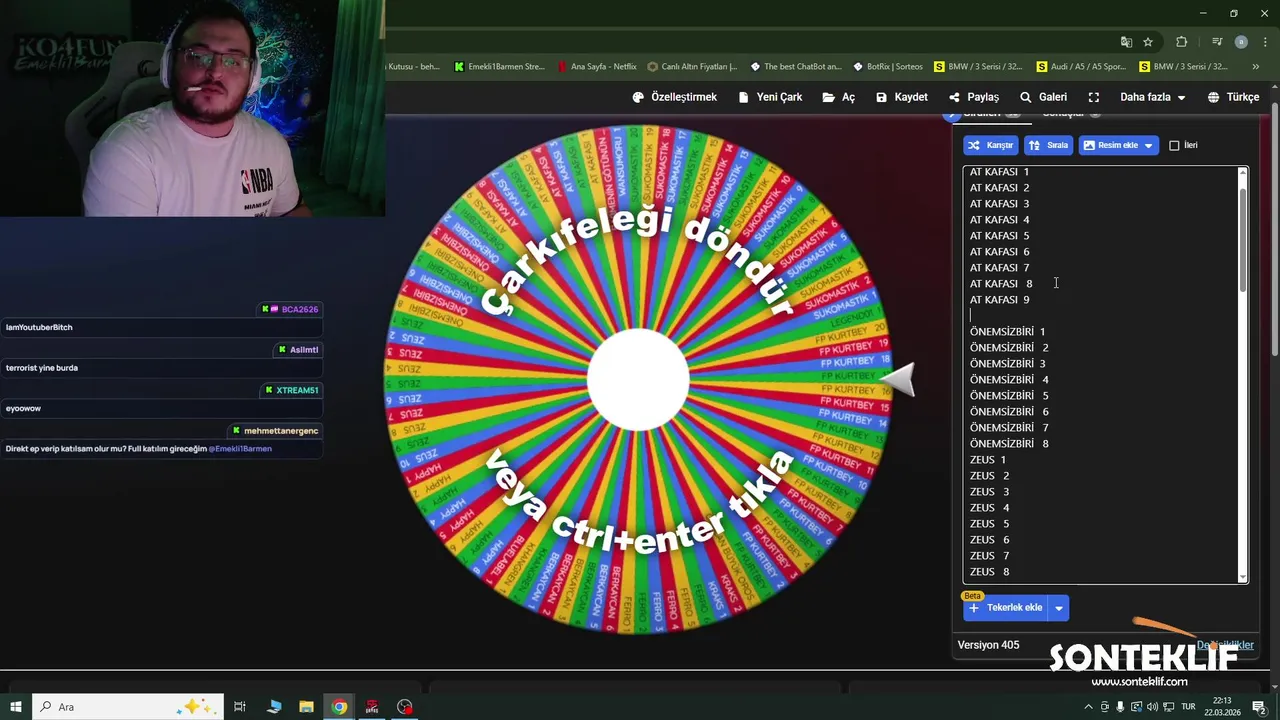Open the media control icon in Chrome
Screen dimensions: 1280x720
tap(1216, 42)
